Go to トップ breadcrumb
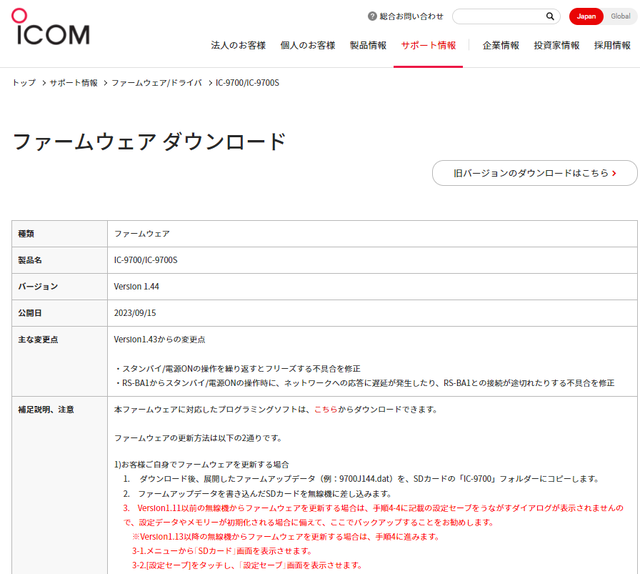Viewport: 640px width, 574px height. tap(24, 83)
